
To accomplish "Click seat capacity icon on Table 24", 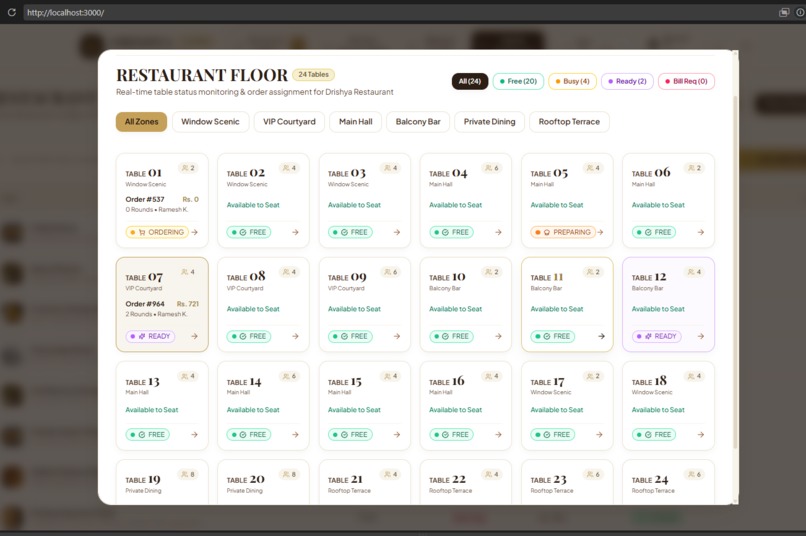I will [x=691, y=474].
